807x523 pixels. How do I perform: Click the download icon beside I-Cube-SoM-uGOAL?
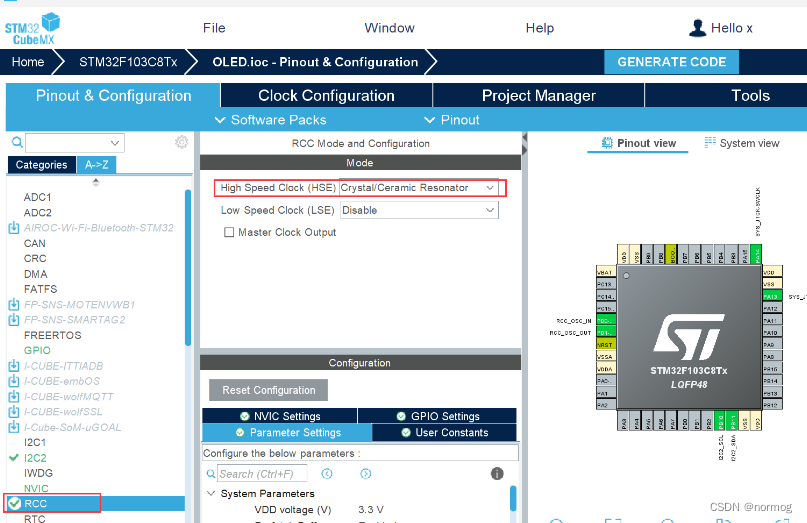point(14,427)
